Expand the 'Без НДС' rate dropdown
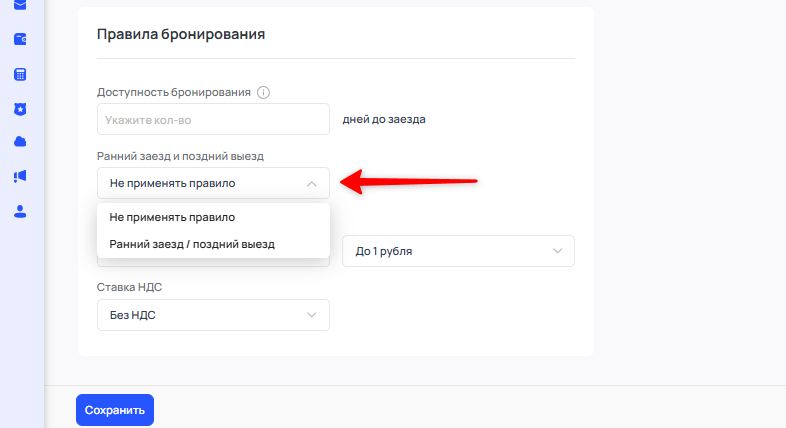The image size is (786, 428). click(x=213, y=315)
